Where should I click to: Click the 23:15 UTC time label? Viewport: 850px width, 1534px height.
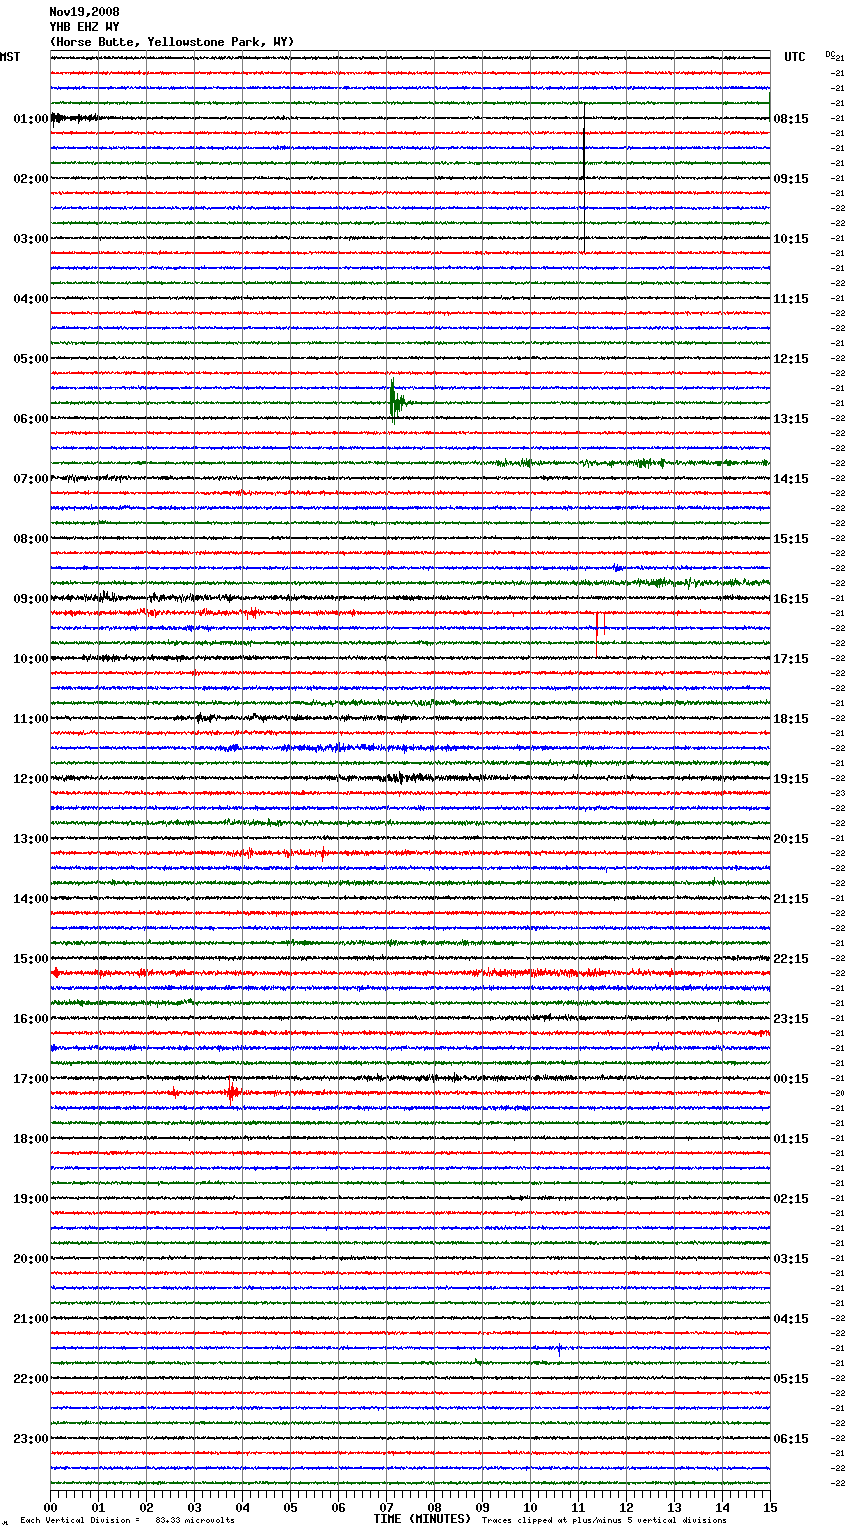(791, 1019)
